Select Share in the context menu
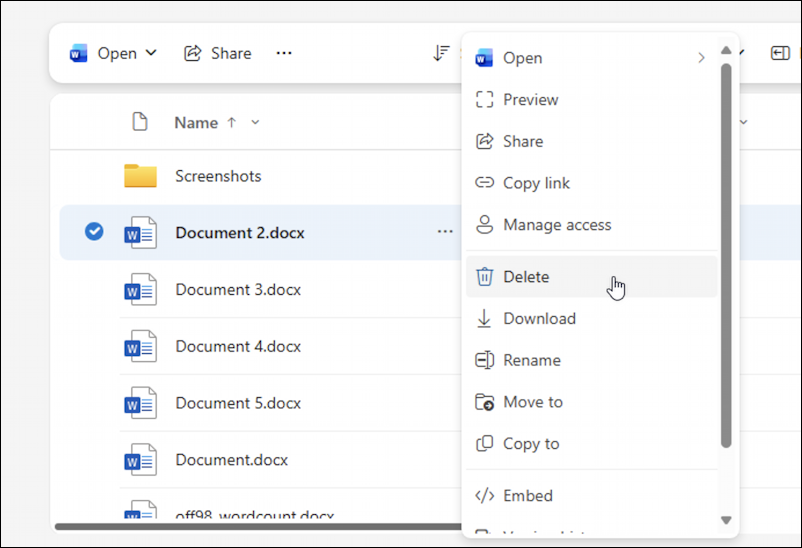The width and height of the screenshot is (802, 548). pyautogui.click(x=523, y=142)
